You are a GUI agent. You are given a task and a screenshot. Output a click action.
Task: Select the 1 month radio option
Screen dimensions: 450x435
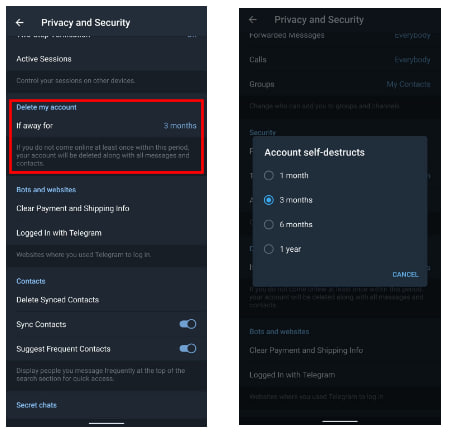coord(269,175)
